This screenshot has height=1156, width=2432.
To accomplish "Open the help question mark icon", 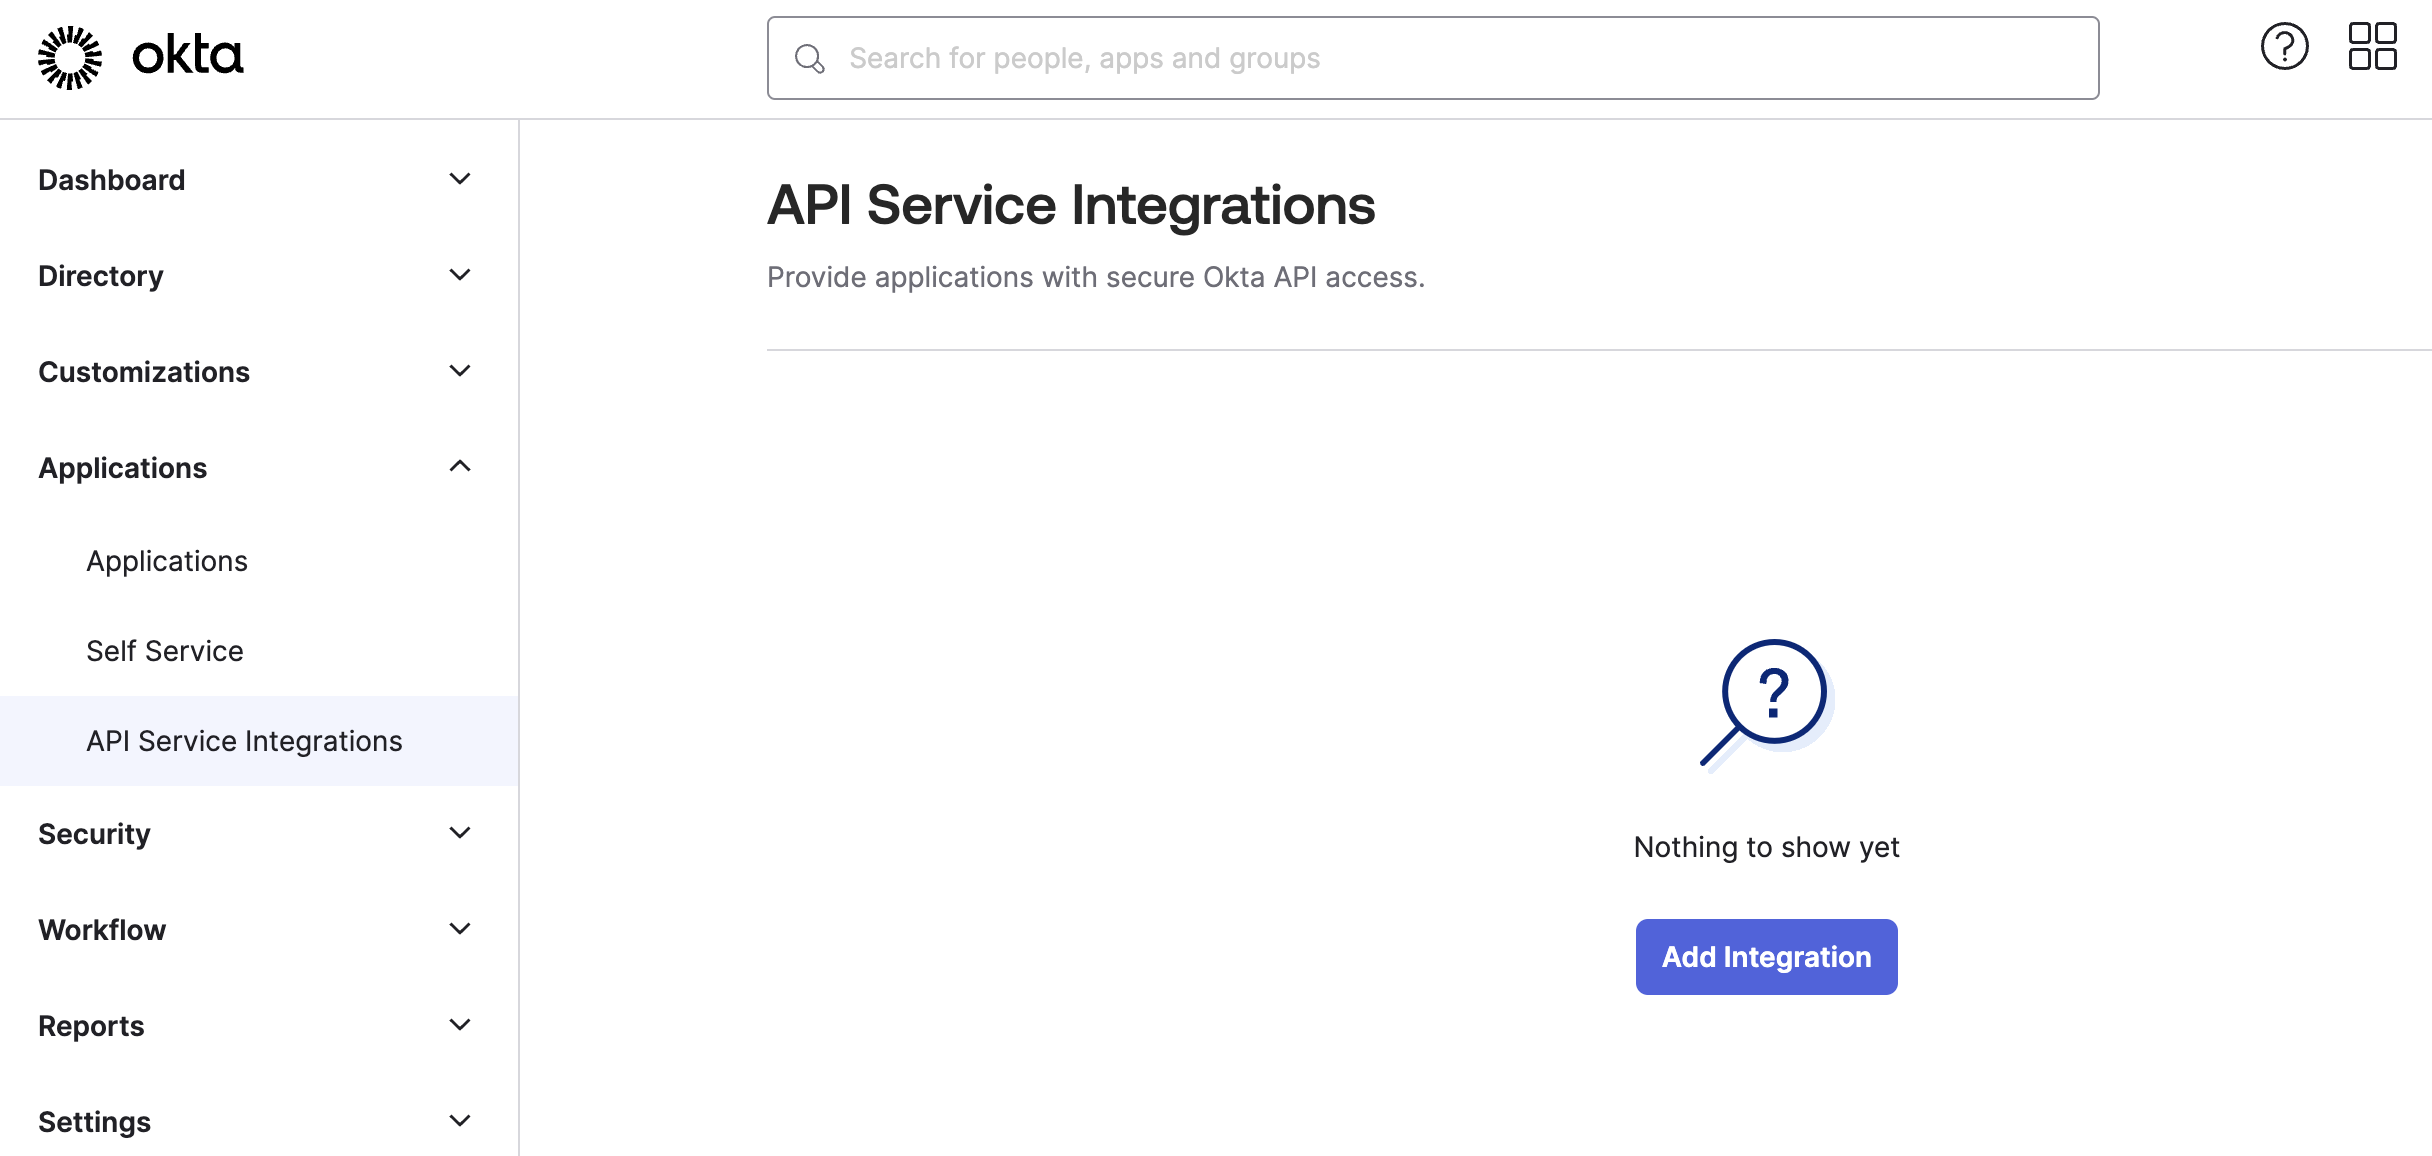I will tap(2284, 47).
